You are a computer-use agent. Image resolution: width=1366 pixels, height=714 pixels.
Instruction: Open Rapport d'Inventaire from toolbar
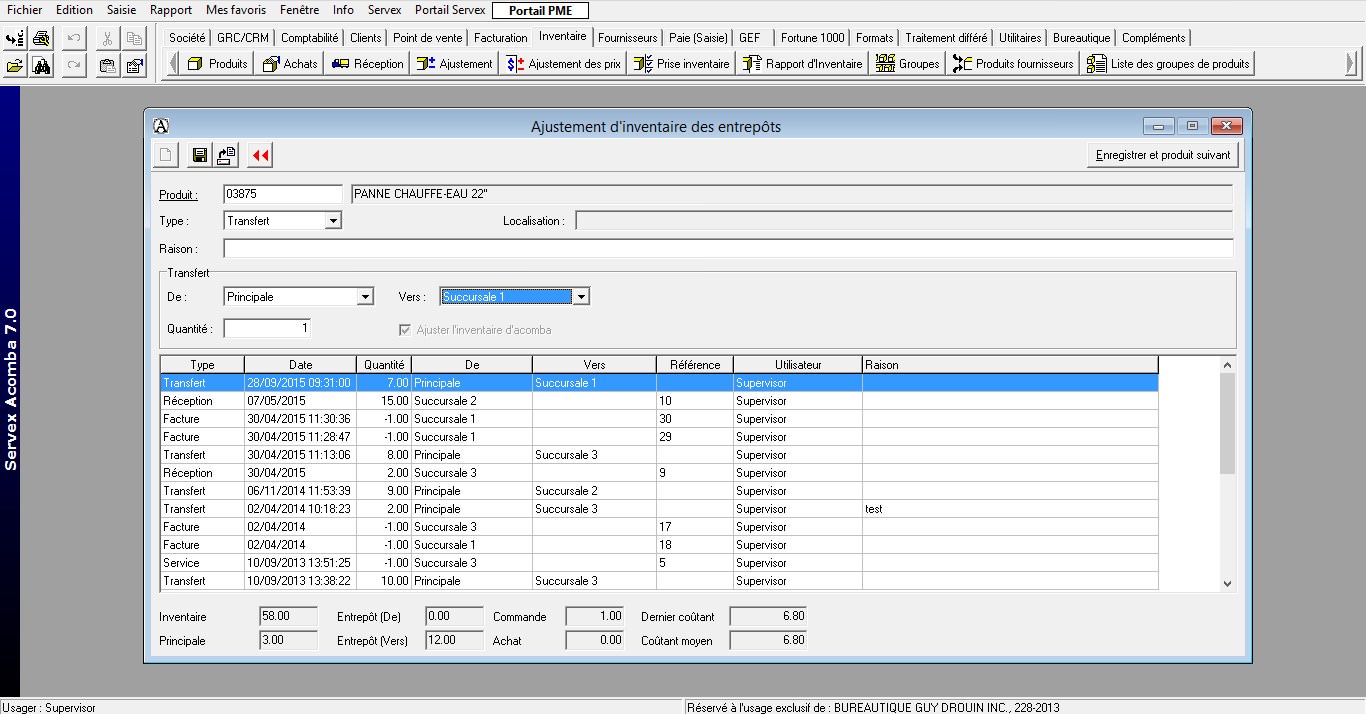(802, 64)
